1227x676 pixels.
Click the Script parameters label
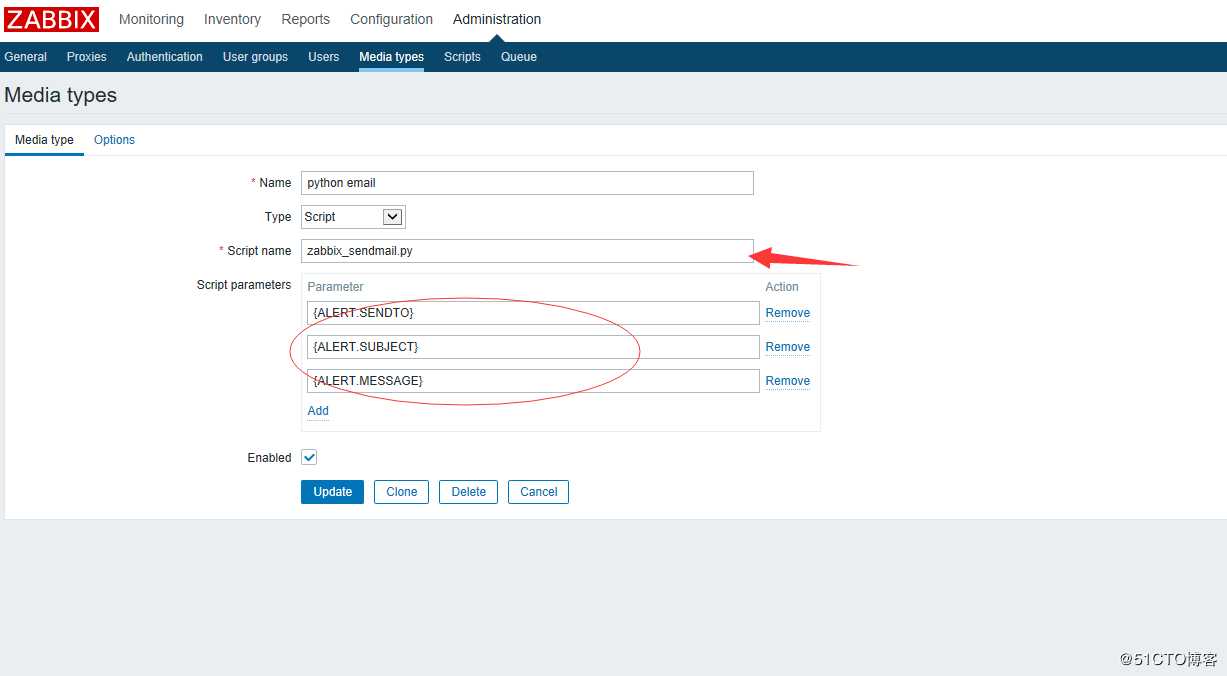(244, 285)
